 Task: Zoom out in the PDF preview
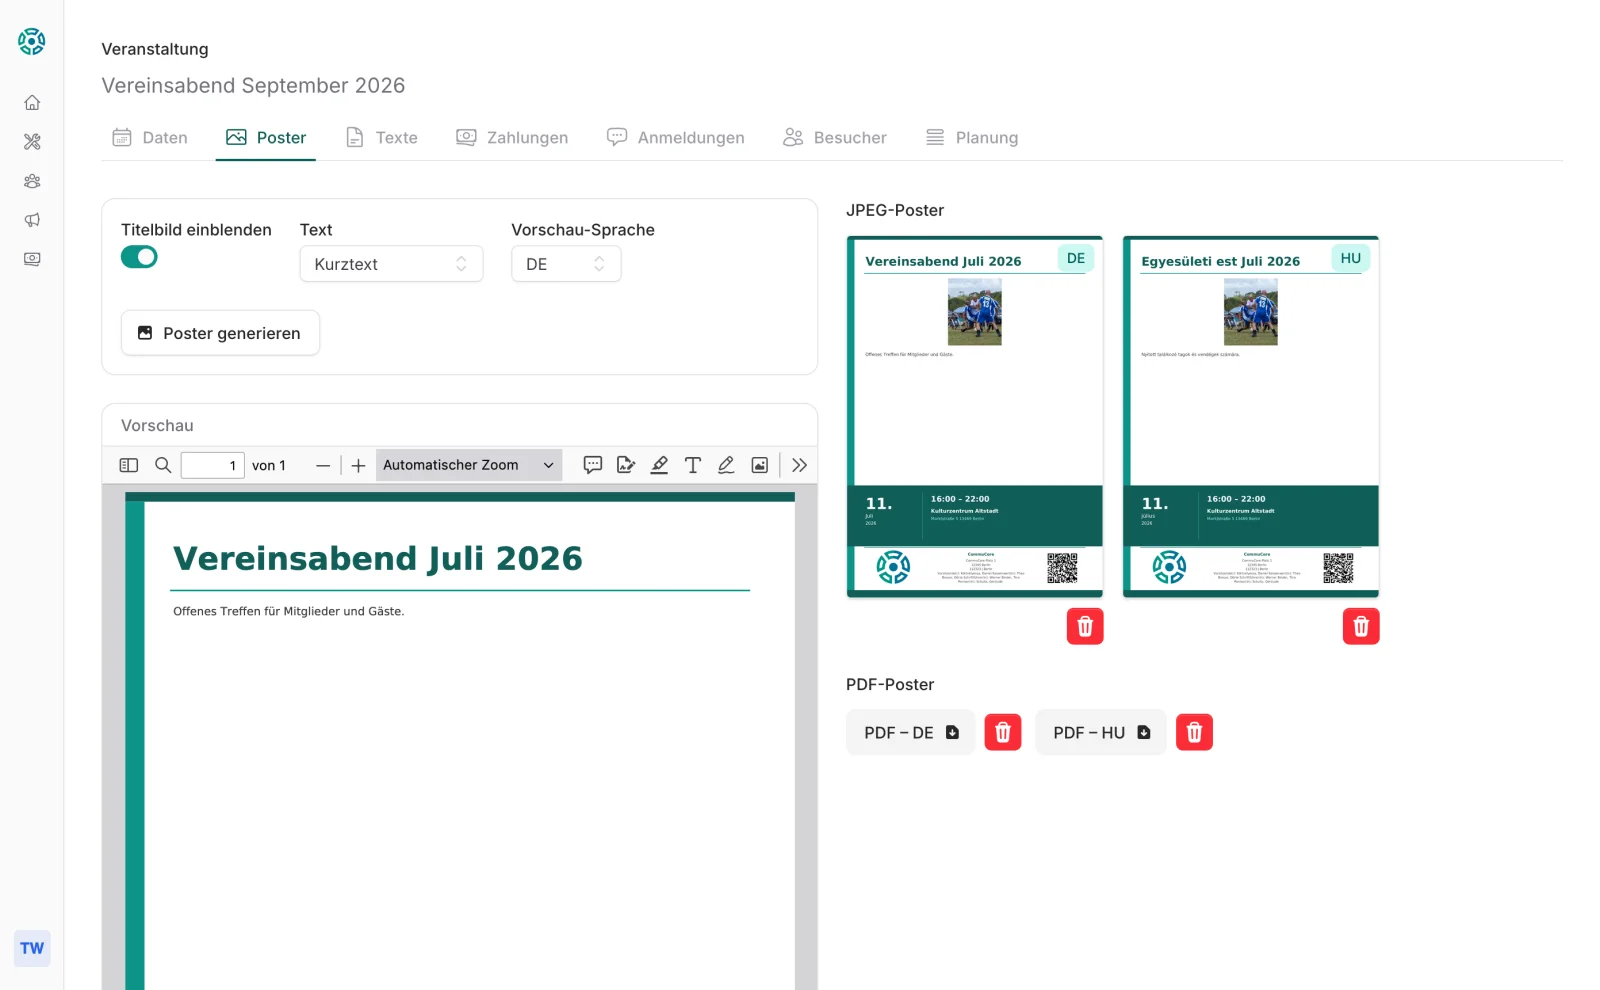[322, 465]
